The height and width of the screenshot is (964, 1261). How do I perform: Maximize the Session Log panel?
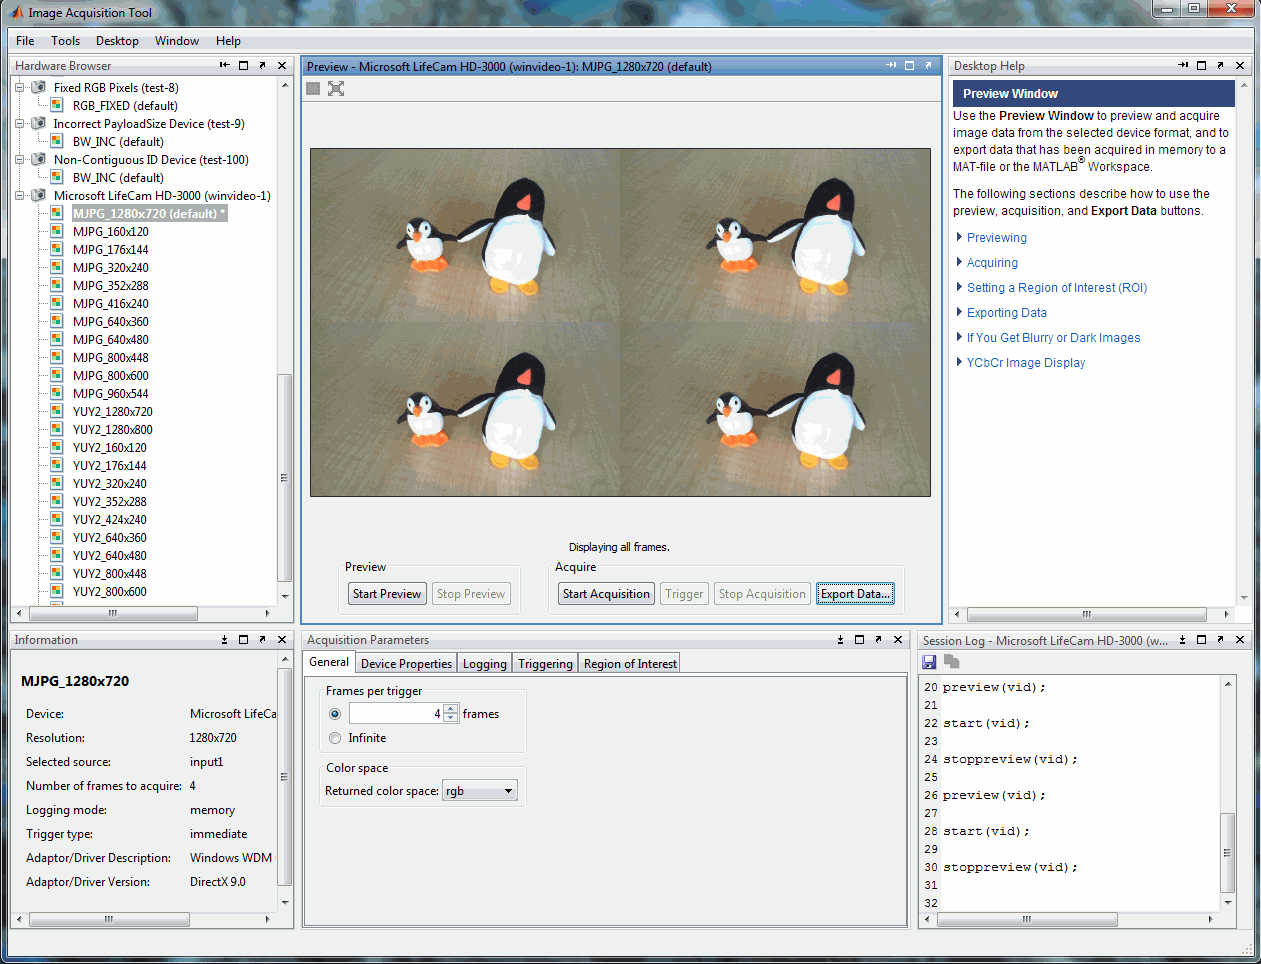tap(1201, 639)
